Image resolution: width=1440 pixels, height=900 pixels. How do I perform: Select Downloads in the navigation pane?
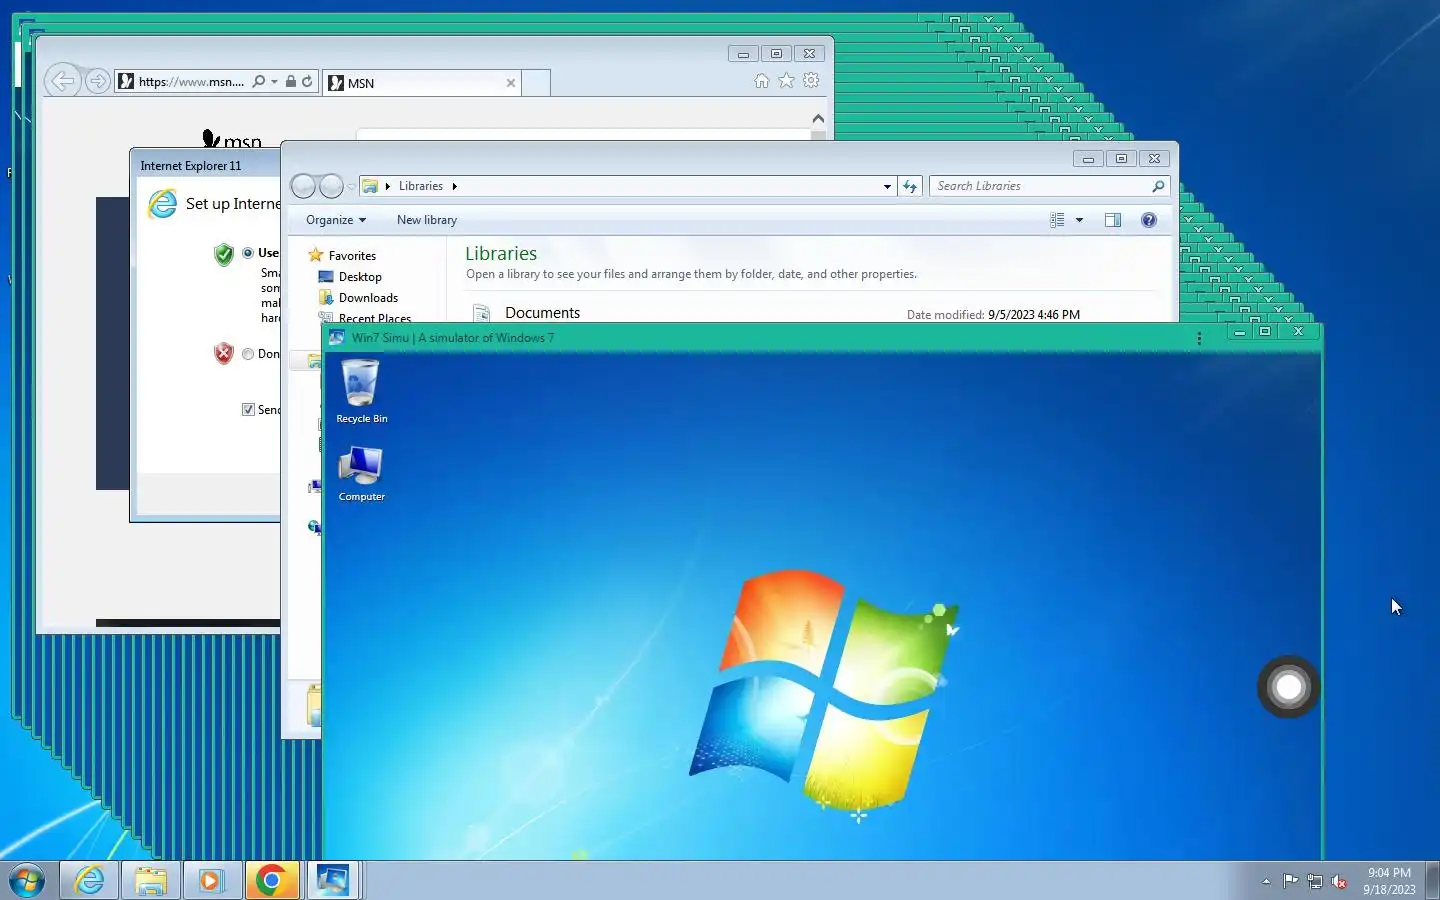[x=358, y=298]
